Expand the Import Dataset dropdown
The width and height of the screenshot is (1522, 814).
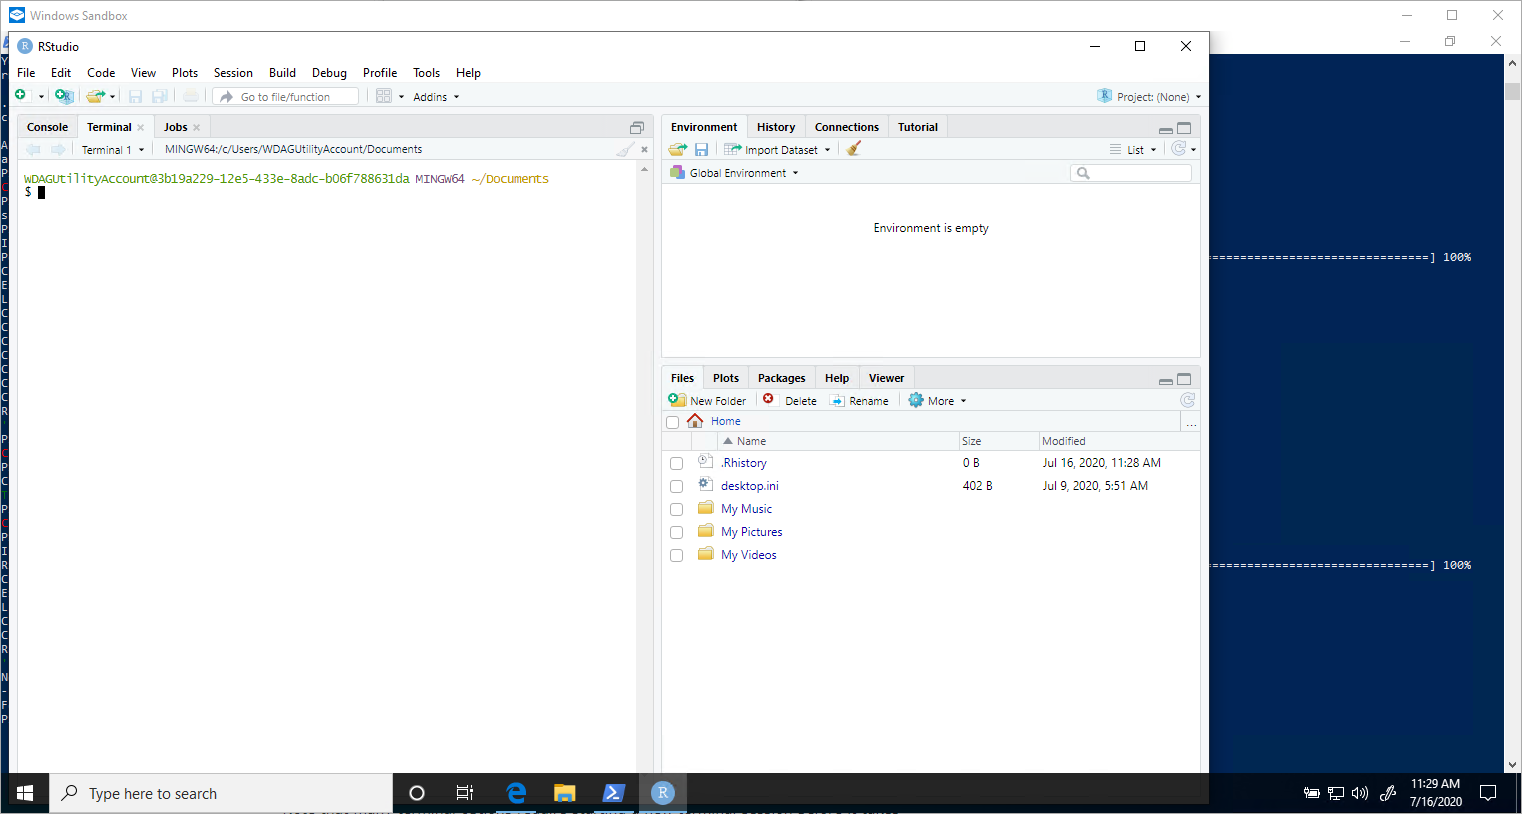pos(778,148)
